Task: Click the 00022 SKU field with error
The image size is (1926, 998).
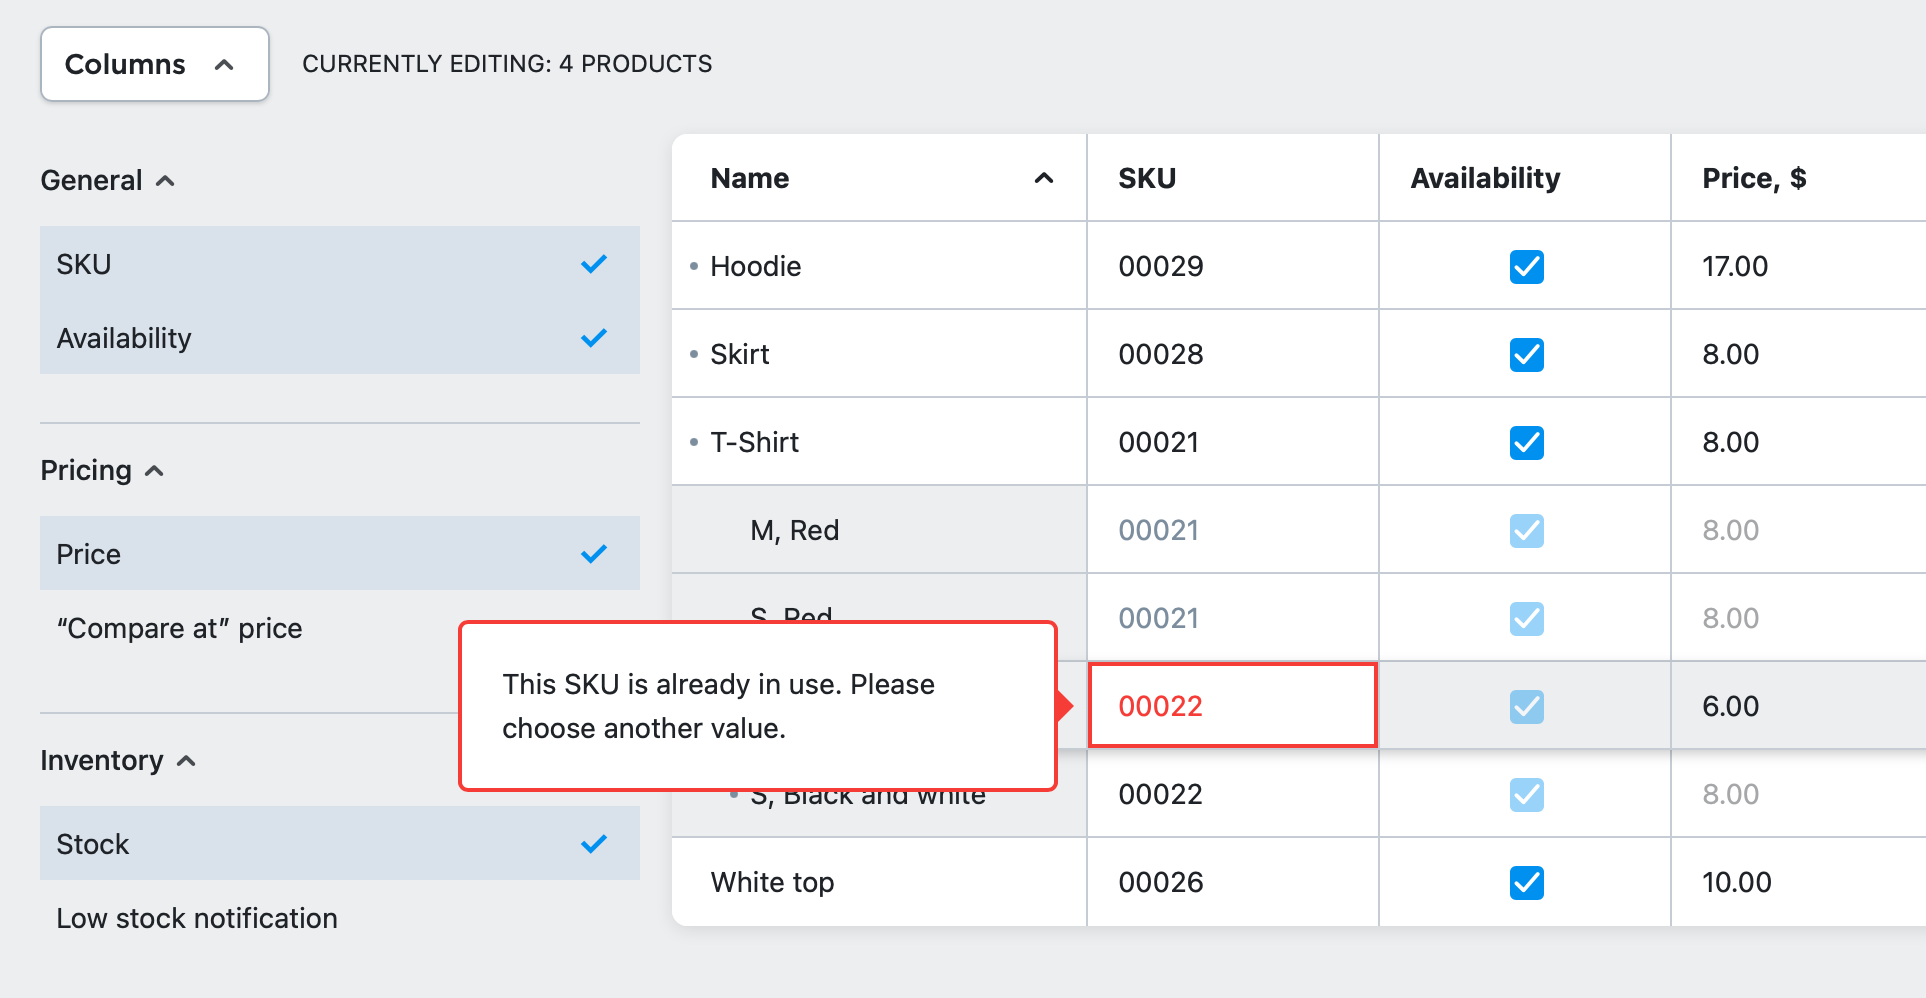Action: coord(1231,706)
